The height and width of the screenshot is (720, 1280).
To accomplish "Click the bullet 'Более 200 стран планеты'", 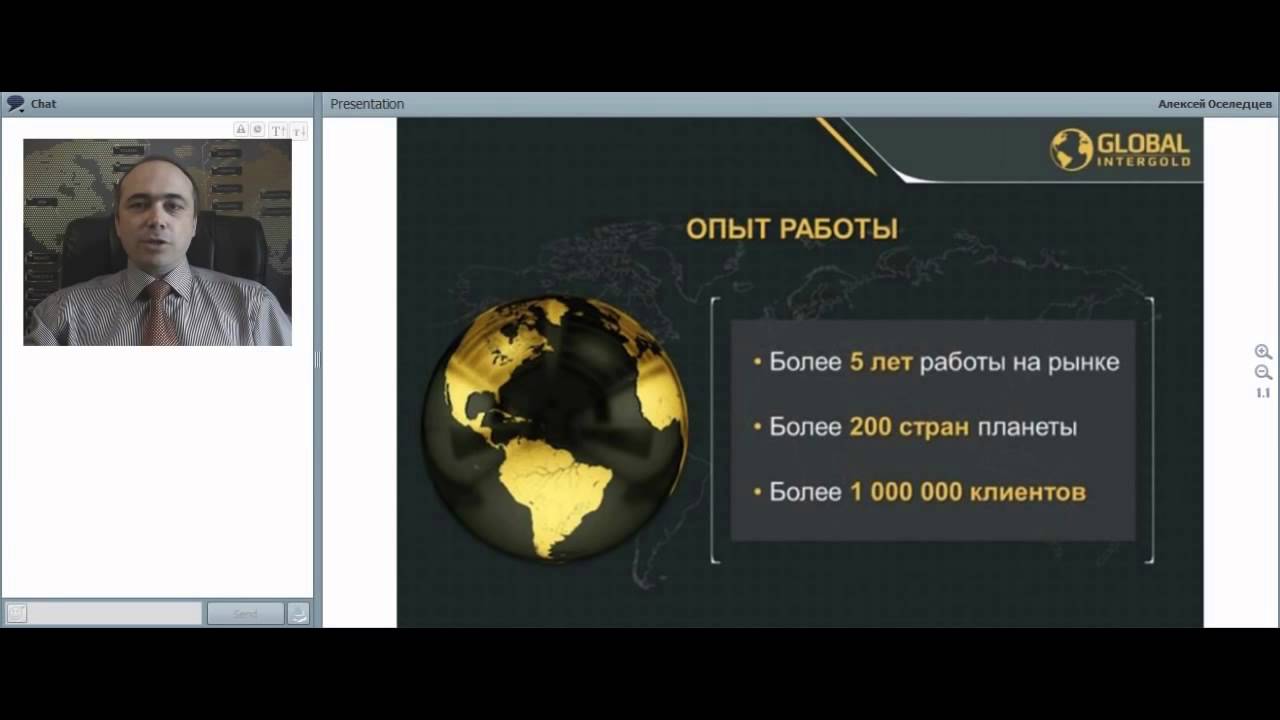I will [915, 427].
